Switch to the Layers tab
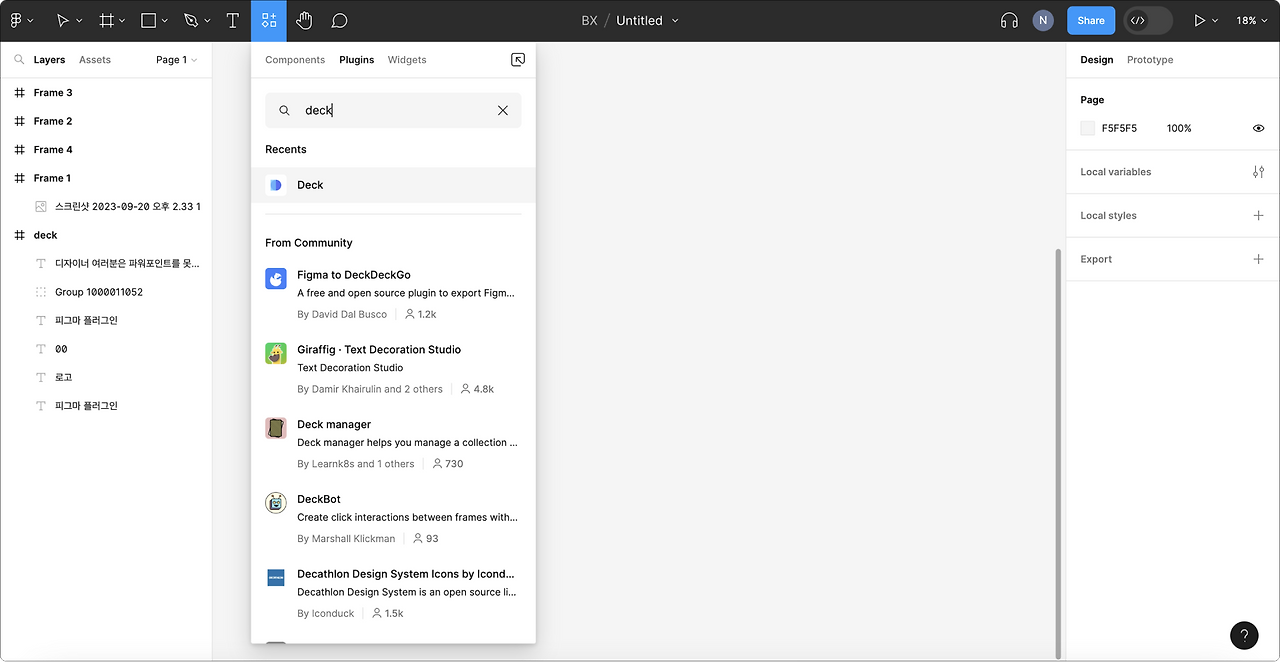 point(49,60)
